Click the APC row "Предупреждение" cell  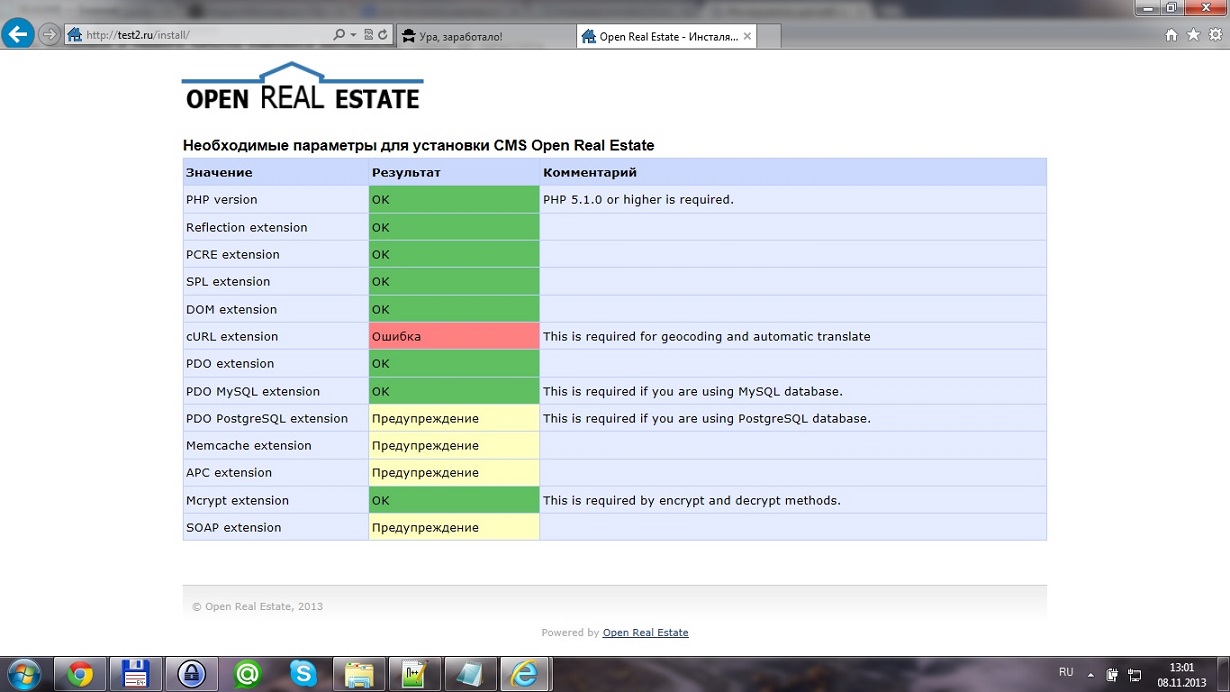(454, 472)
